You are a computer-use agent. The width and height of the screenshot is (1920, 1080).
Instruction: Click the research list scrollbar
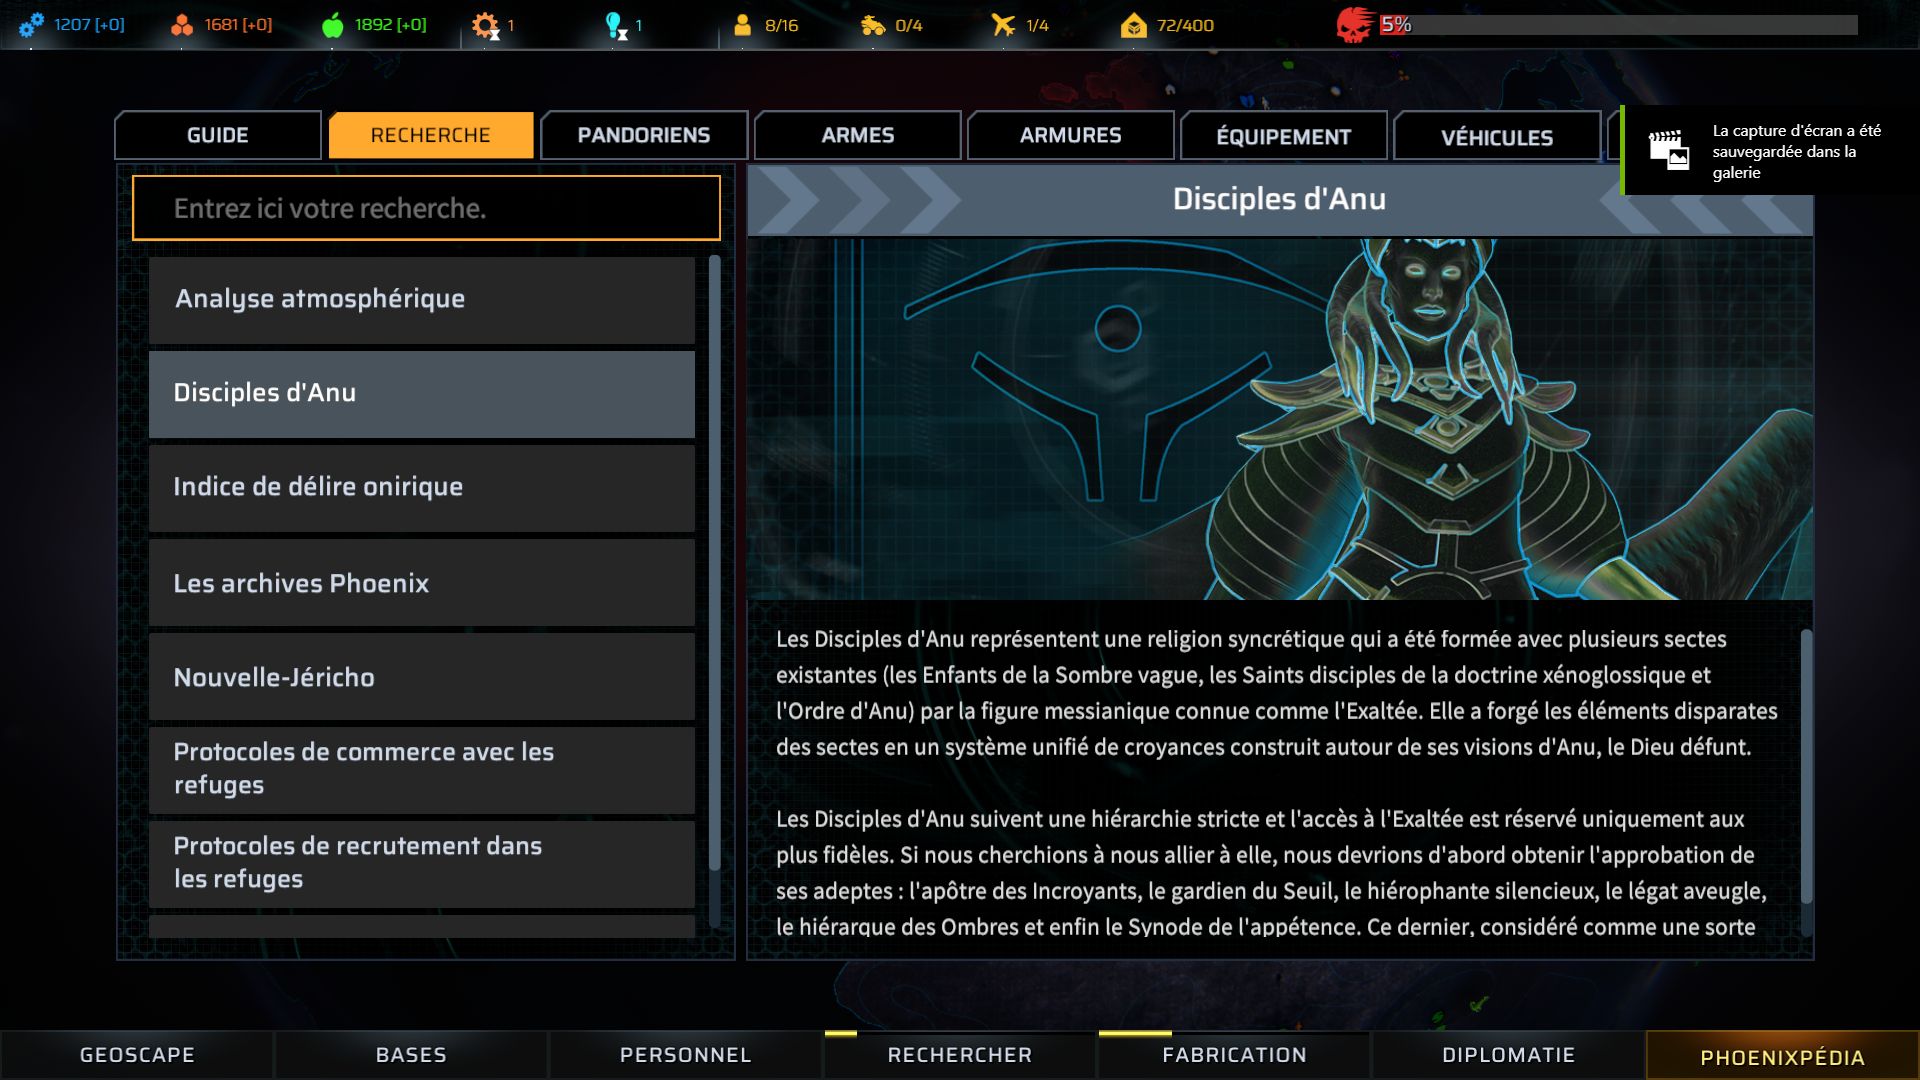click(714, 563)
